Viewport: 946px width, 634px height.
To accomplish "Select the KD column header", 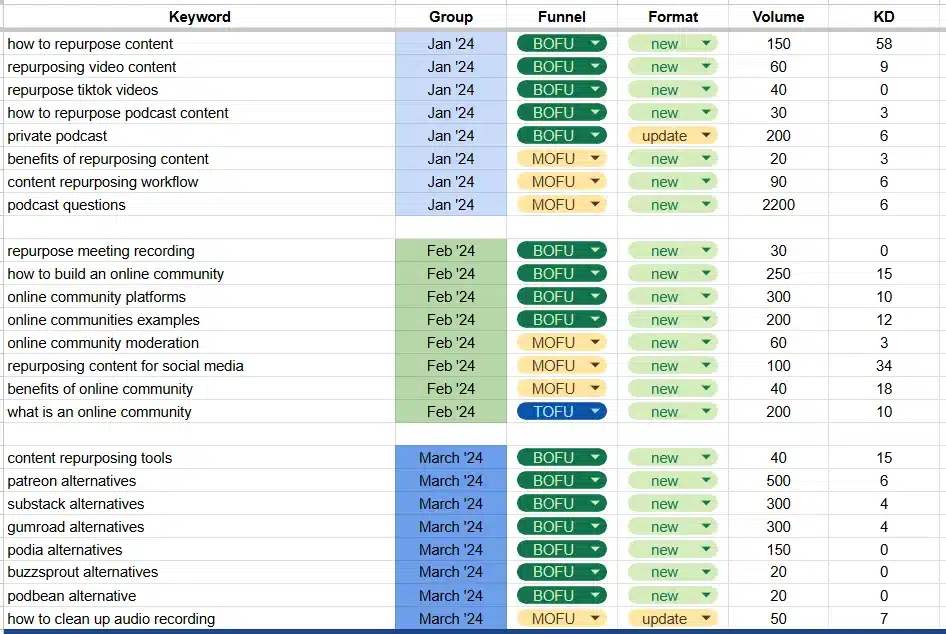I will (x=883, y=16).
